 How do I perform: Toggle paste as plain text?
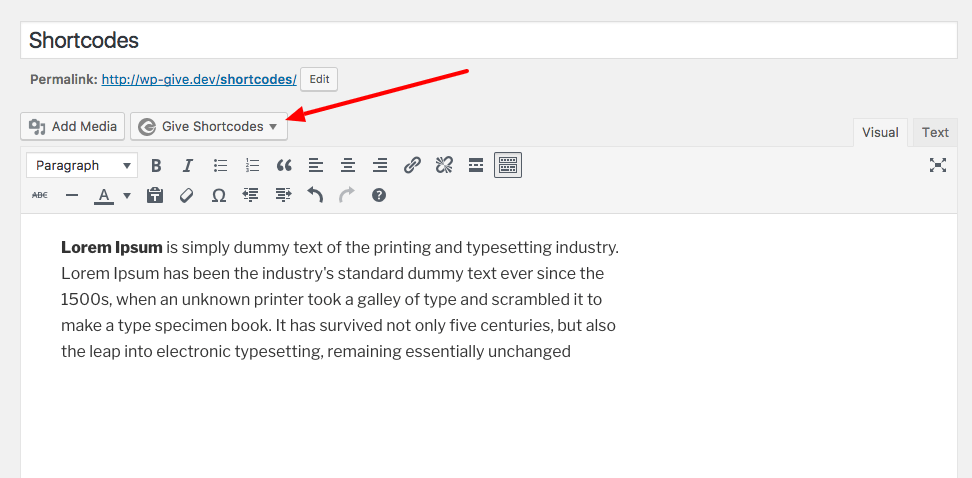click(155, 195)
